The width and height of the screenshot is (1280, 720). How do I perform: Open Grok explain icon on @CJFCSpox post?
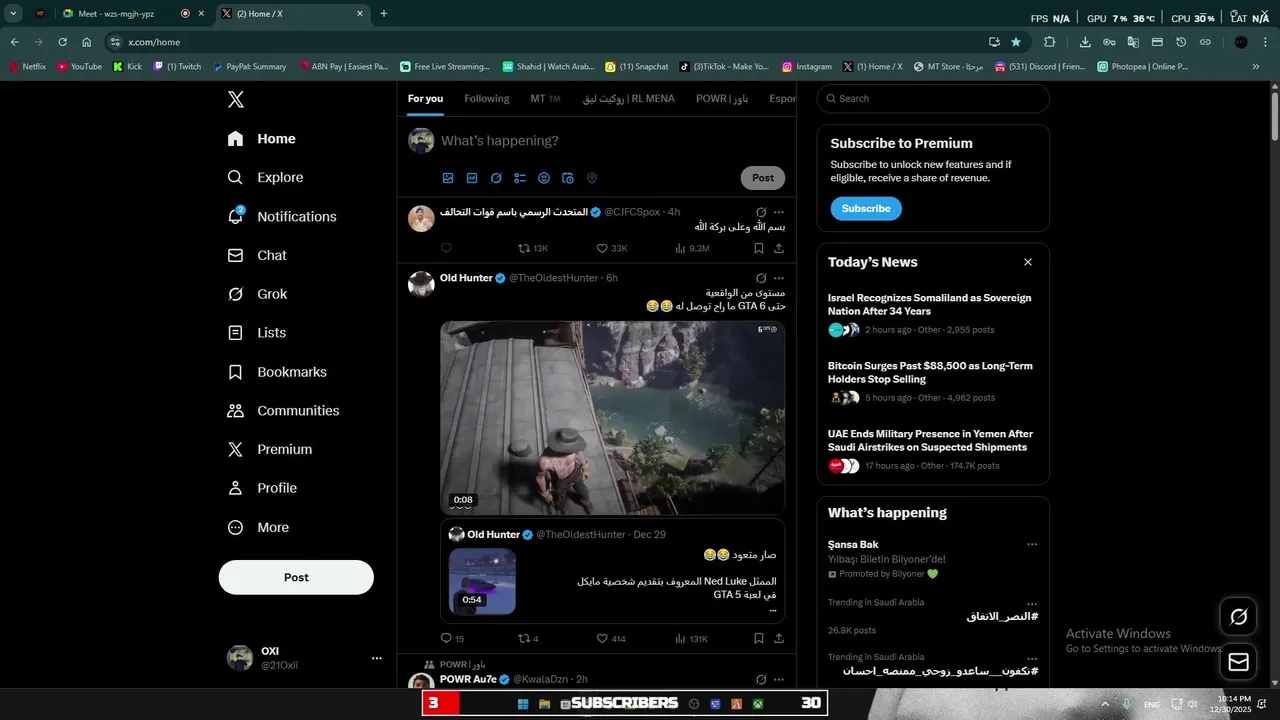click(761, 212)
